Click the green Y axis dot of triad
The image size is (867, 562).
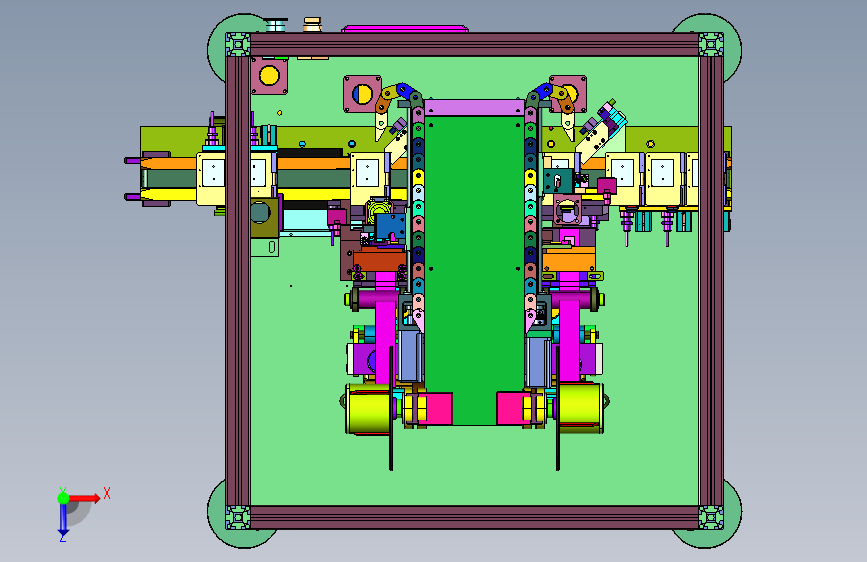click(64, 498)
